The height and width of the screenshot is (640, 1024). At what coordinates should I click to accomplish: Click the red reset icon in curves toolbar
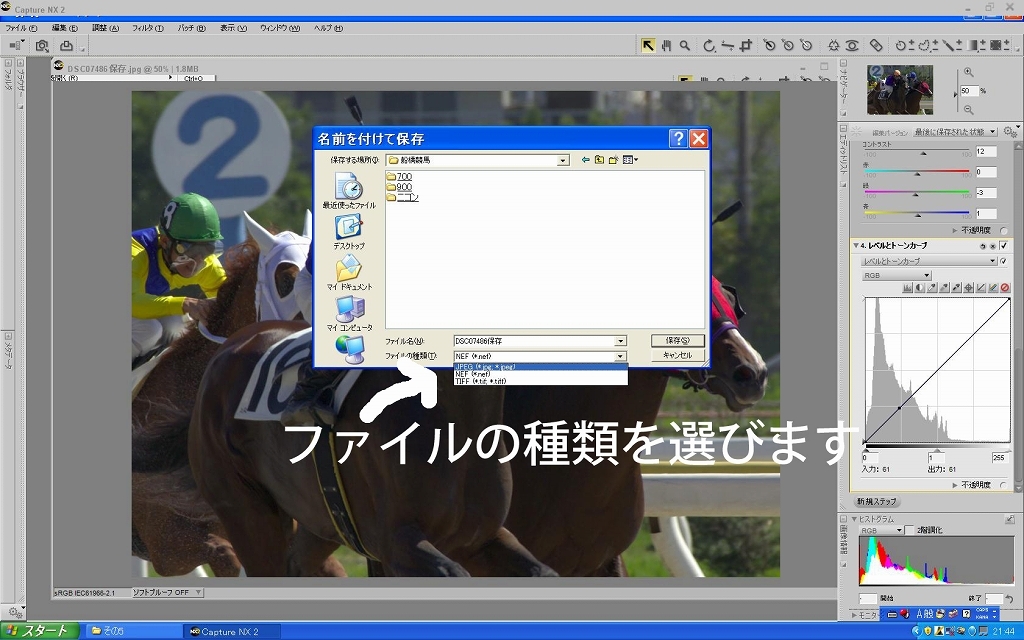pyautogui.click(x=1005, y=287)
